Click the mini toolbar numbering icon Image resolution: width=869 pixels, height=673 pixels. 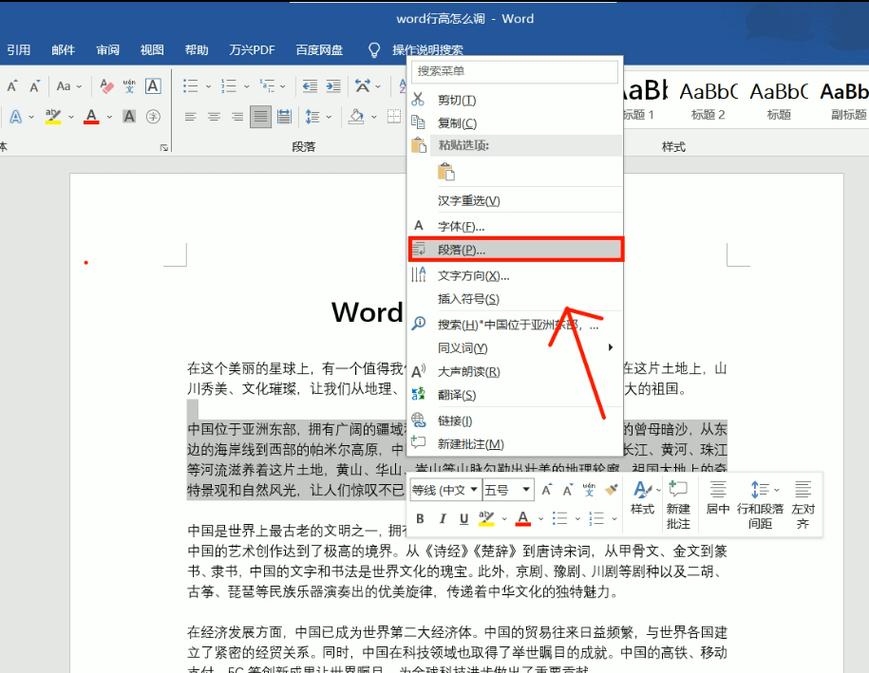point(596,518)
